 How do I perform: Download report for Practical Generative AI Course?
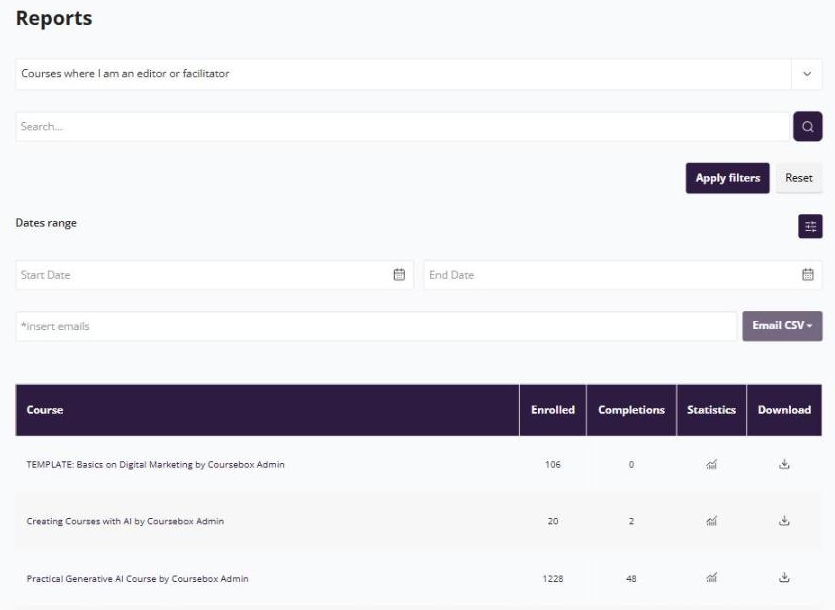point(784,578)
